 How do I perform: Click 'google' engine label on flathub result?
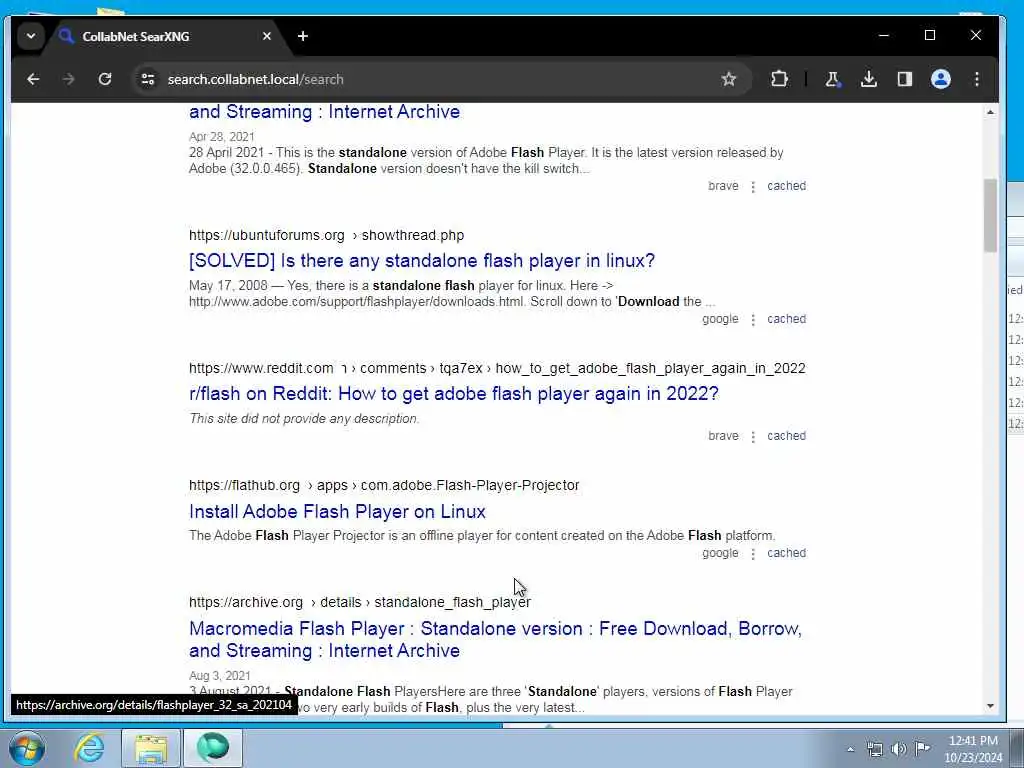(x=720, y=552)
